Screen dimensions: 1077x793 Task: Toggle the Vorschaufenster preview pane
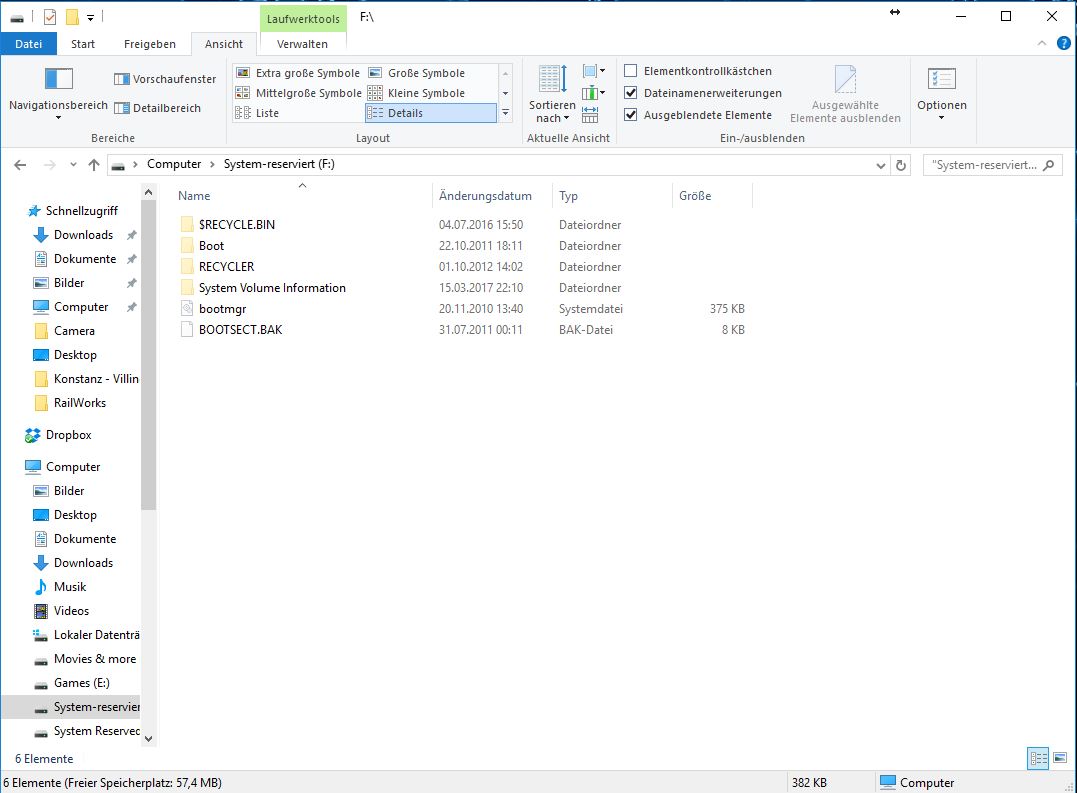coord(165,79)
